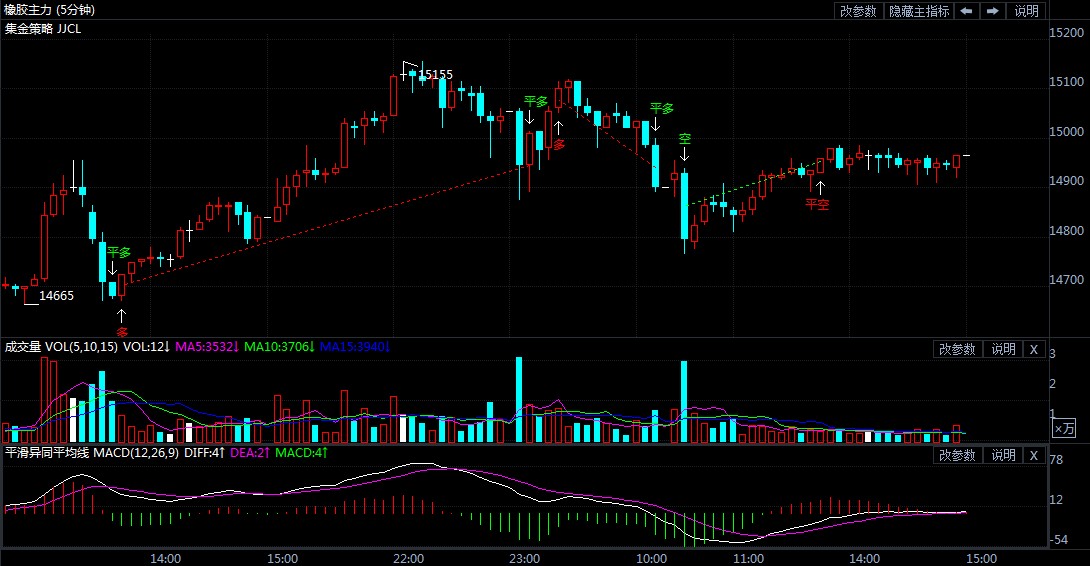The image size is (1090, 566).
Task: Click the 23:00 time axis label
Action: [524, 558]
